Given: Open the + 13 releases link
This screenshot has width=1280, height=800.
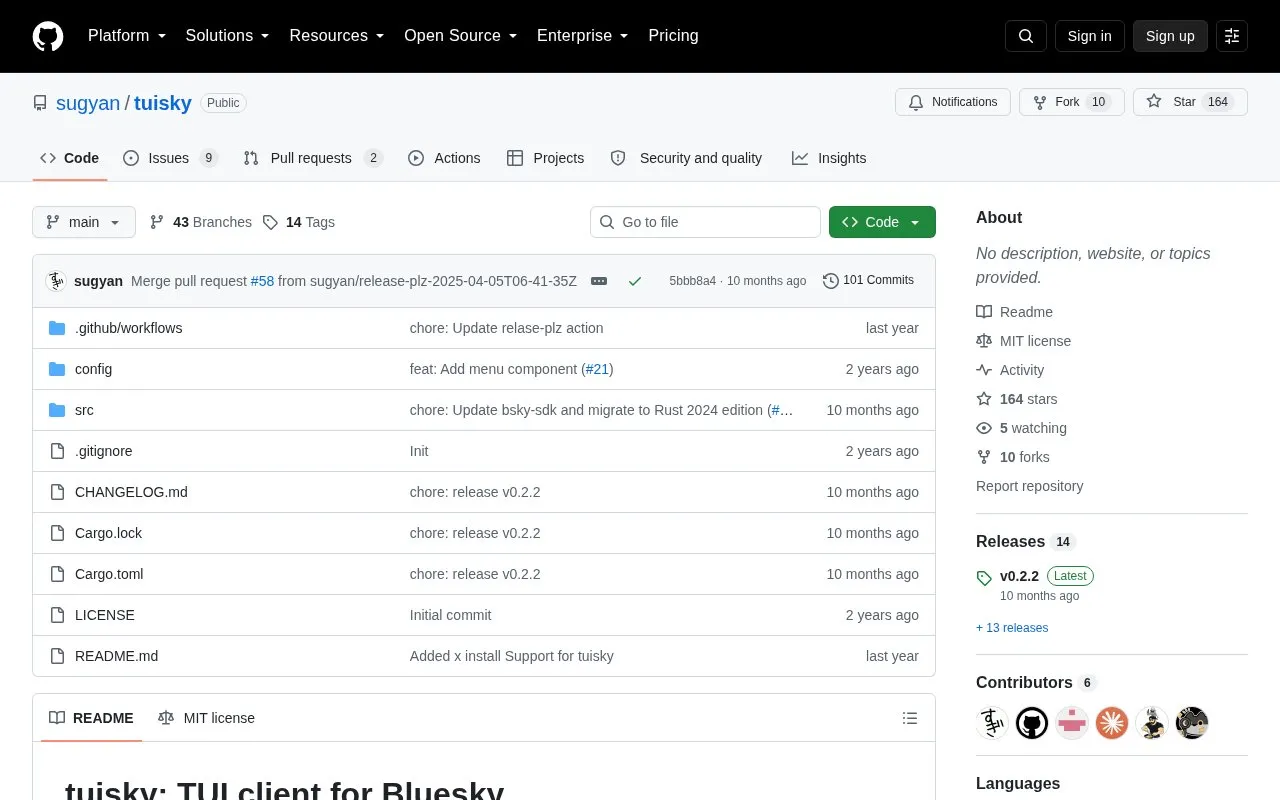Looking at the screenshot, I should coord(1012,628).
